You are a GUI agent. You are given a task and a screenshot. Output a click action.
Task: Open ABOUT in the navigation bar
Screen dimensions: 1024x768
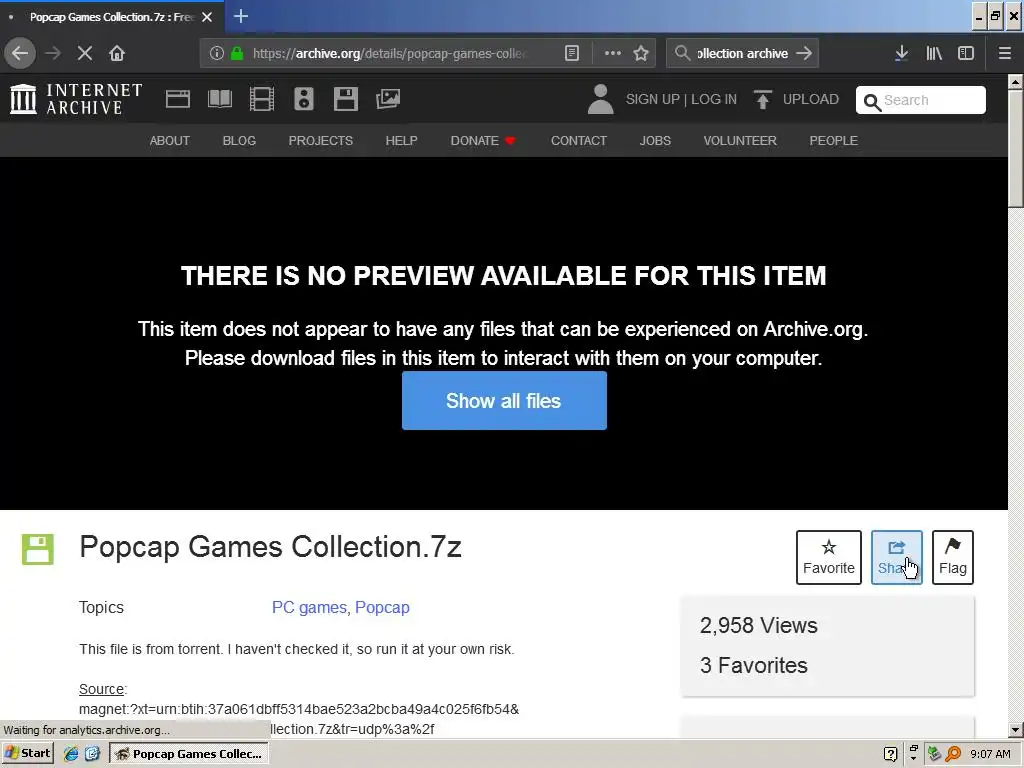click(x=170, y=140)
